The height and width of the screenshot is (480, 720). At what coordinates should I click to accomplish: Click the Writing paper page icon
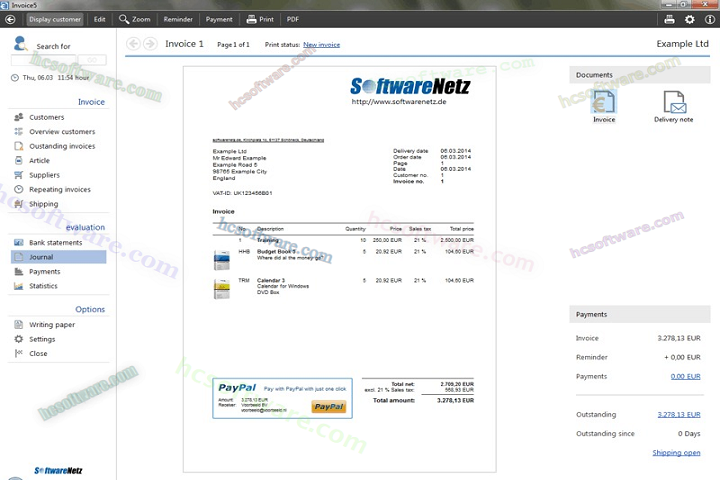point(18,324)
